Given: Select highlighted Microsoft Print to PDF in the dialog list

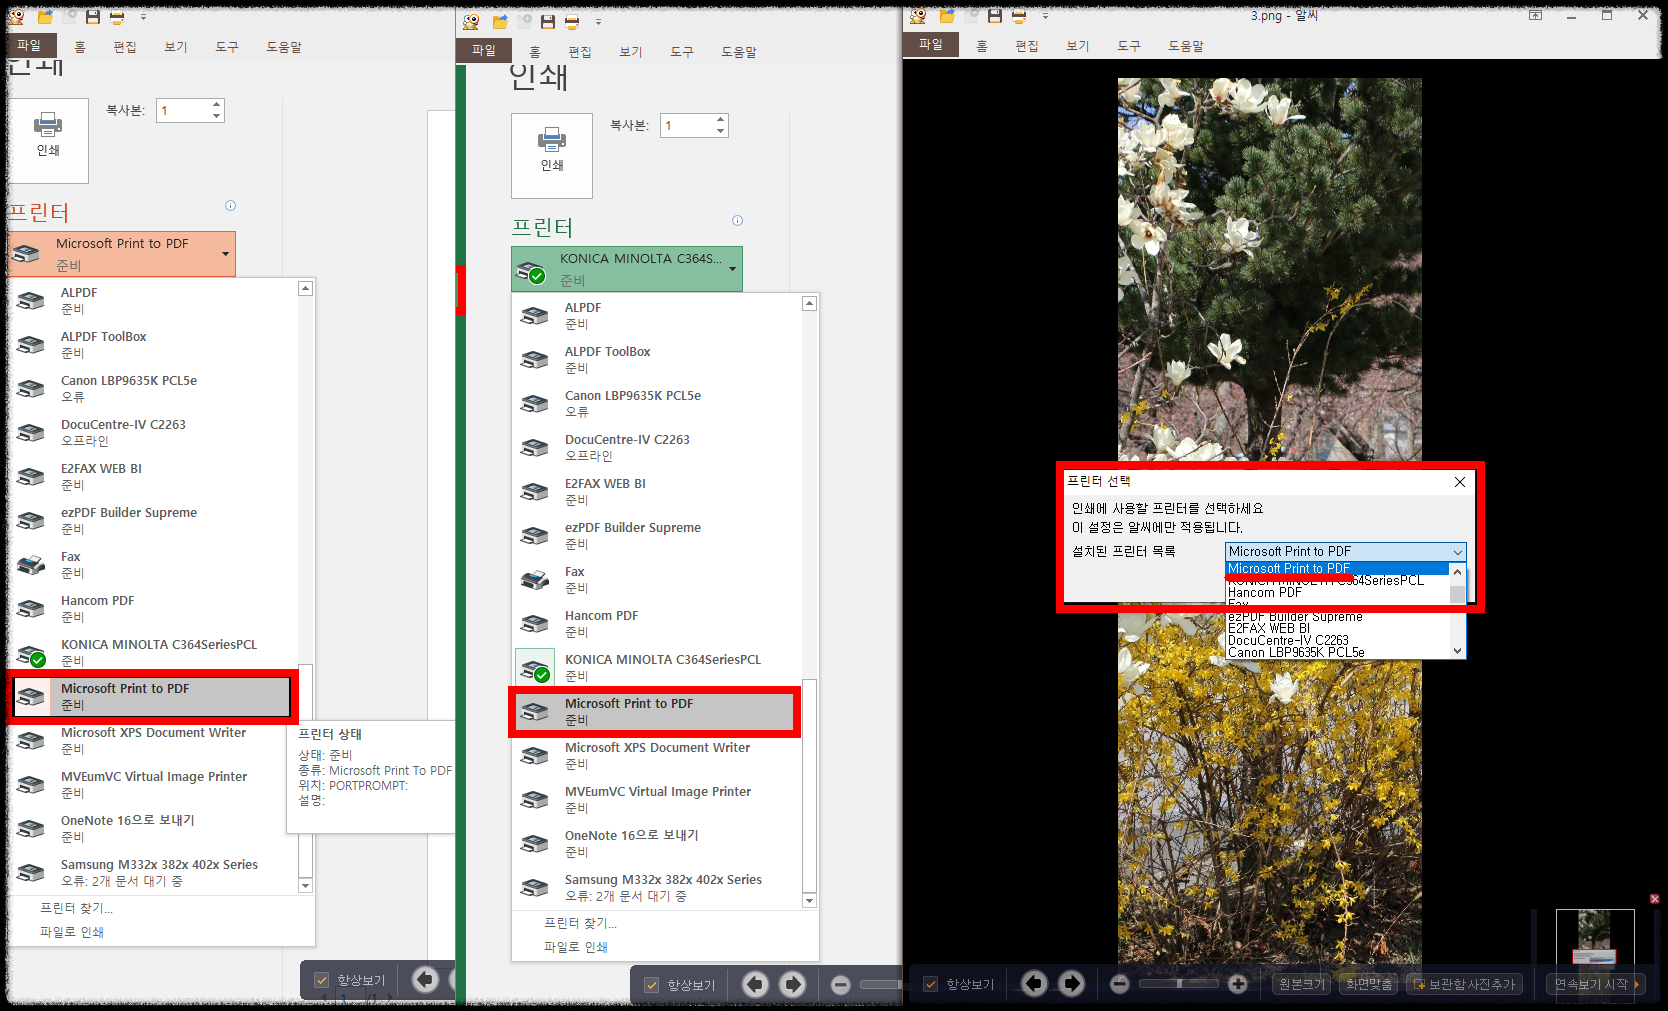Looking at the screenshot, I should pyautogui.click(x=1337, y=568).
